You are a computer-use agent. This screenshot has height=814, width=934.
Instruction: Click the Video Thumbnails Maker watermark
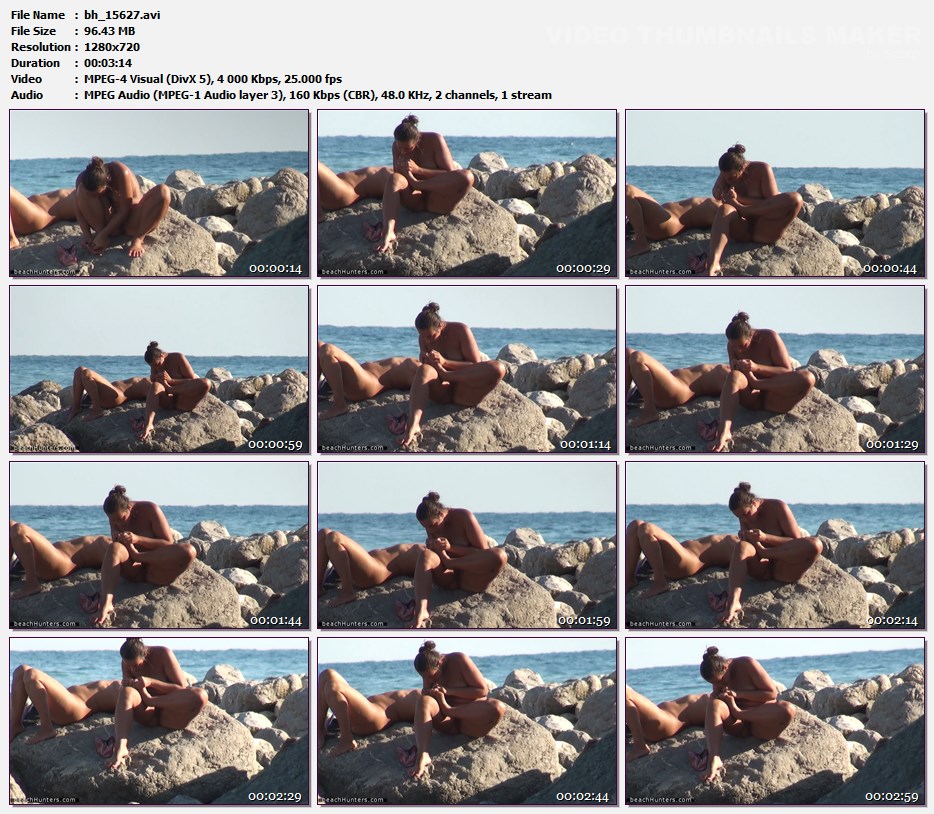(x=733, y=36)
